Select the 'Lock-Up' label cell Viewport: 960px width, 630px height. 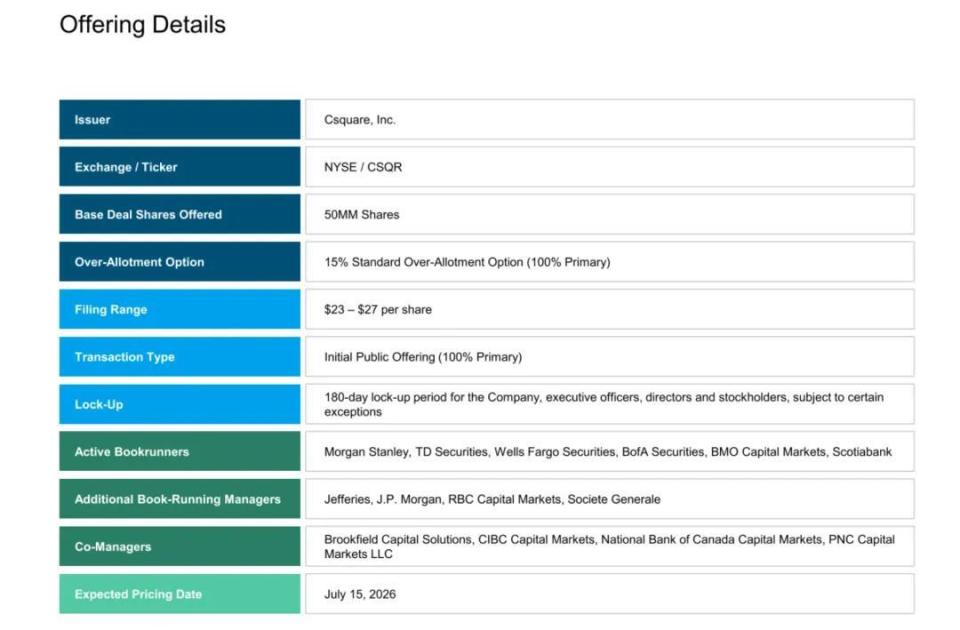click(x=179, y=404)
